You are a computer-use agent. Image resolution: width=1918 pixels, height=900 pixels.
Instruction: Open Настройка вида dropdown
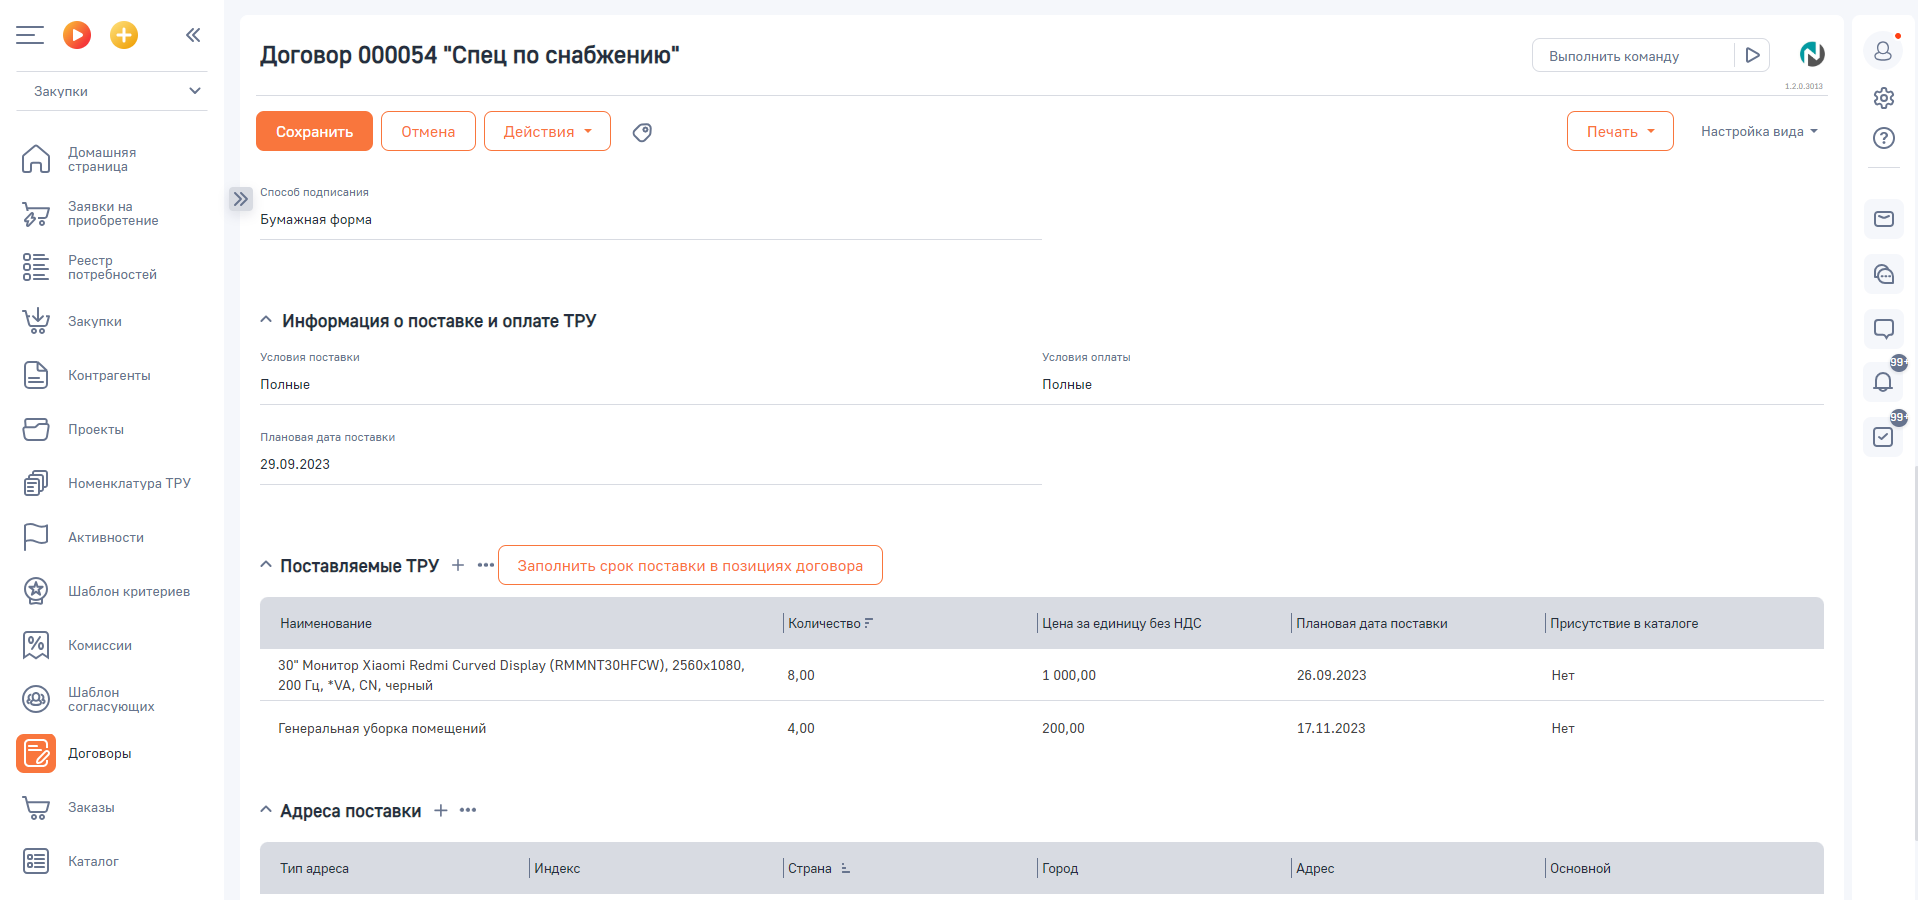coord(1759,131)
